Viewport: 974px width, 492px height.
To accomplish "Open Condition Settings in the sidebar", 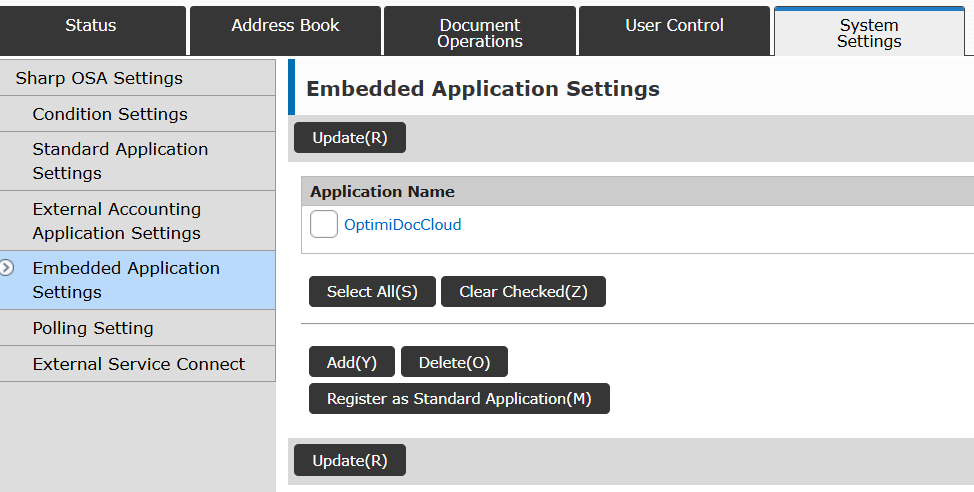I will pos(110,114).
